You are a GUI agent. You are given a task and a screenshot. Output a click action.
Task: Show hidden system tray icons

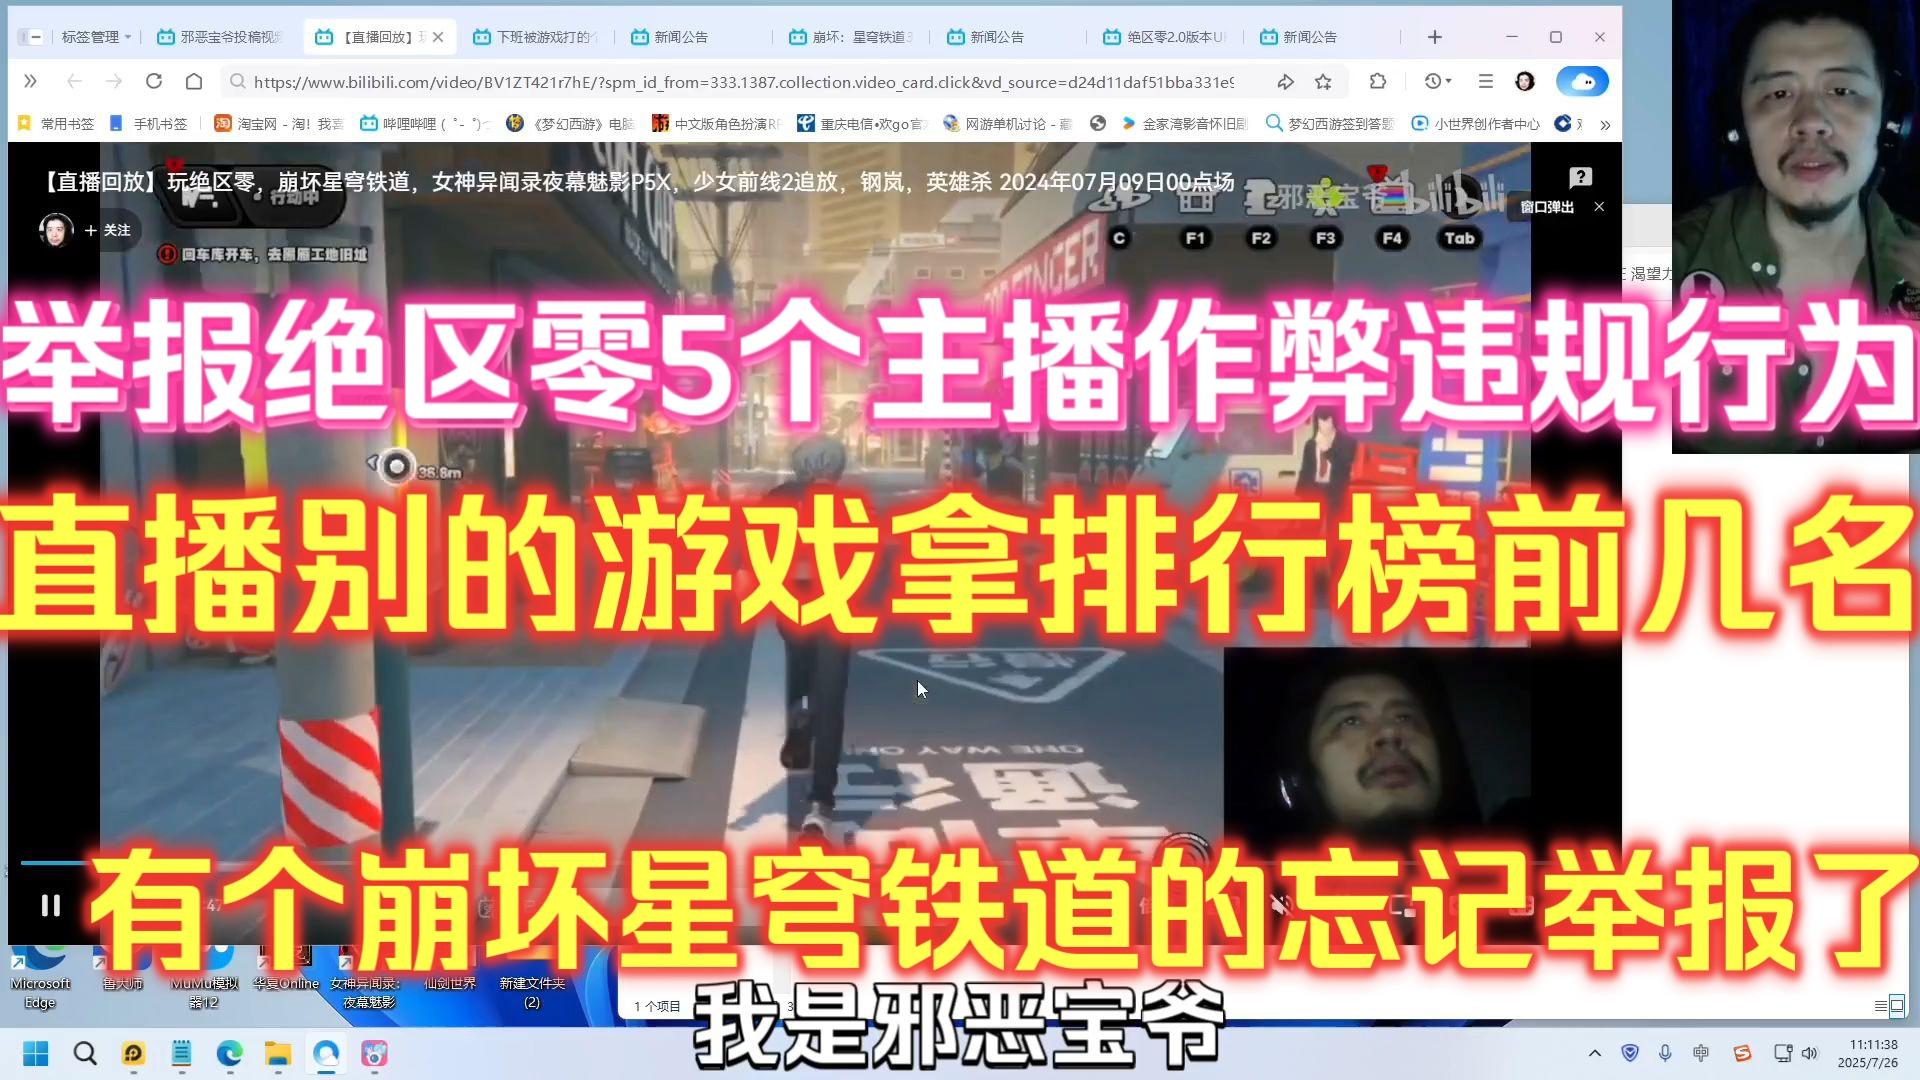click(x=1595, y=1053)
